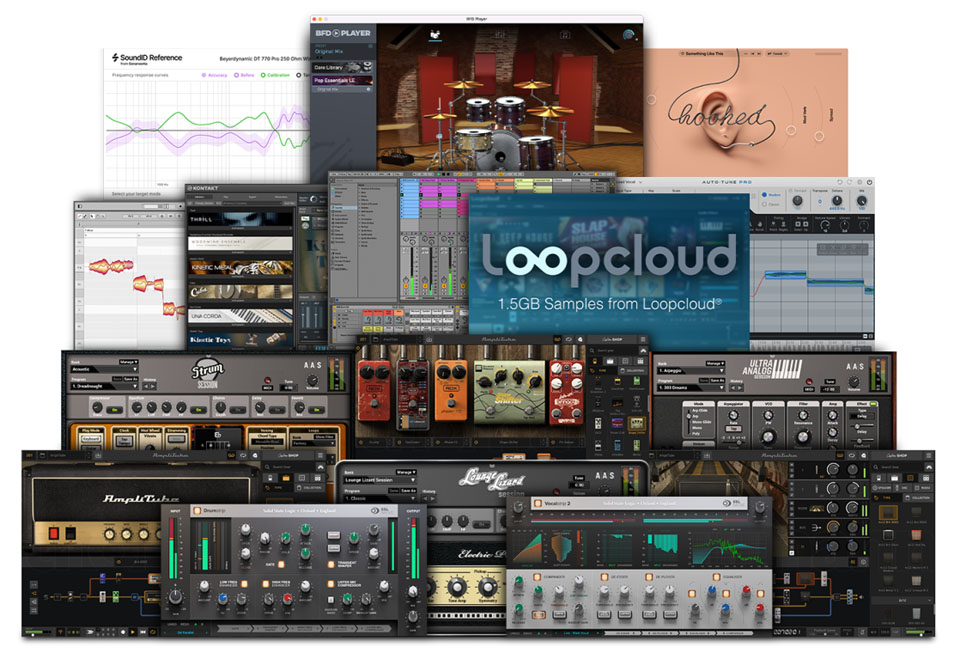Image resolution: width=960 pixels, height=653 pixels.
Task: Toggle the Transient Shaper switch in Drumstrip
Action: (331, 564)
